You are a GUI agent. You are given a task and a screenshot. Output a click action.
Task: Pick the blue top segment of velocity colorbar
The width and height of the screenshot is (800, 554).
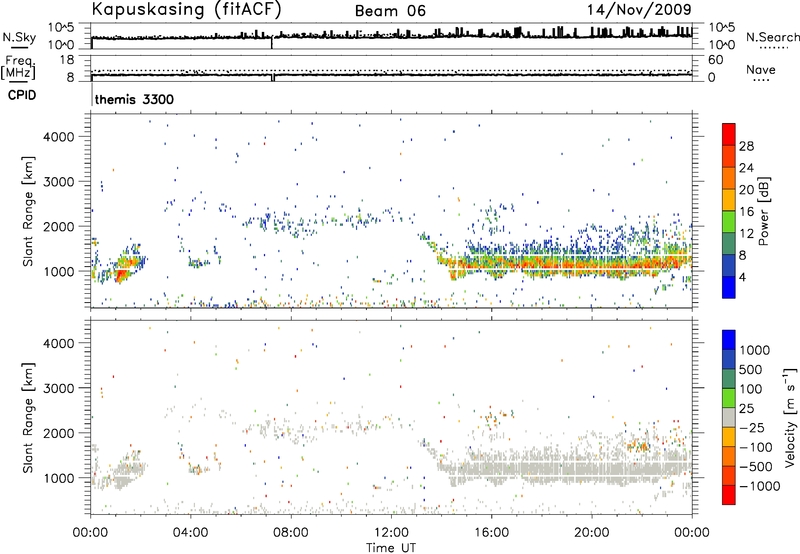pyautogui.click(x=729, y=340)
